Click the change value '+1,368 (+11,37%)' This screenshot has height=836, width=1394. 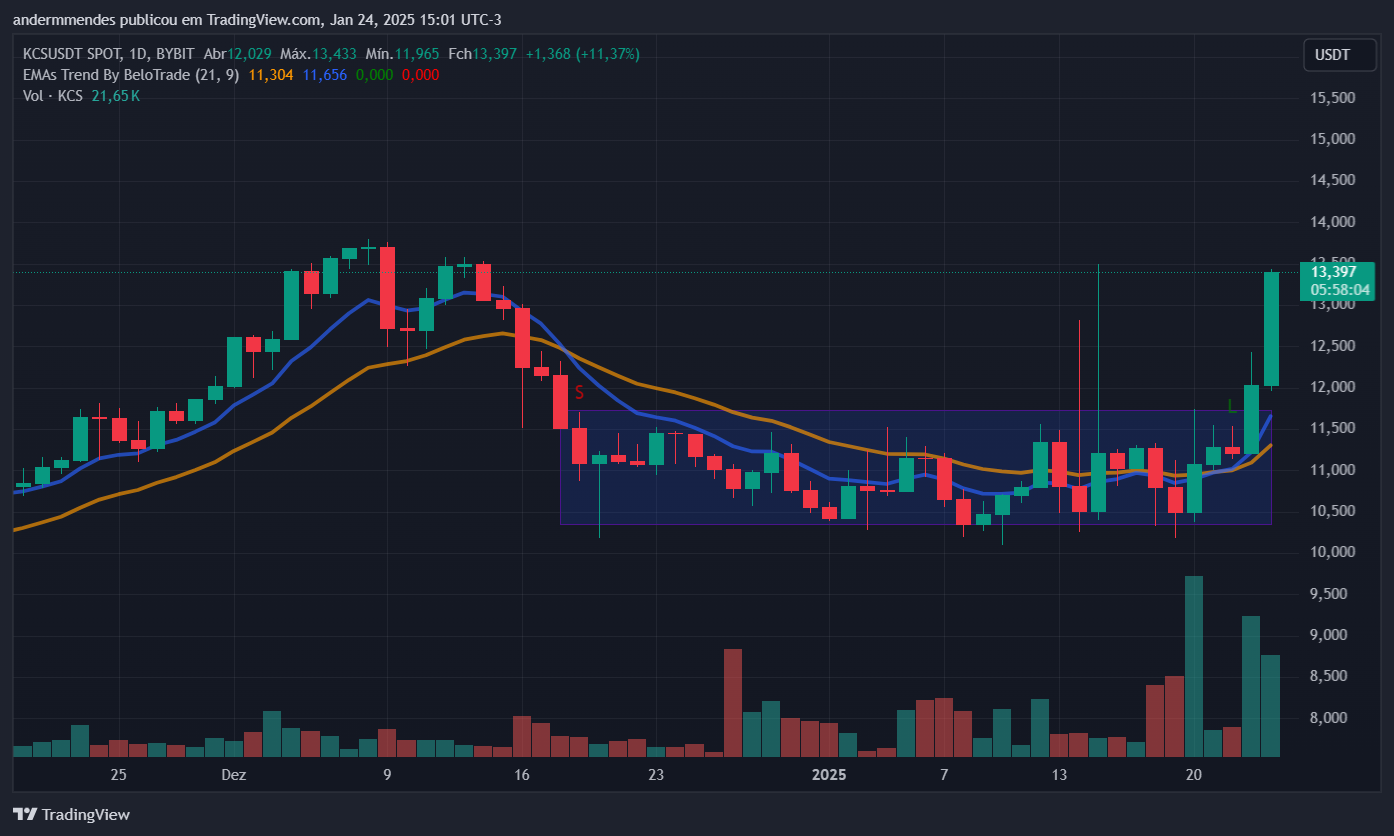582,54
